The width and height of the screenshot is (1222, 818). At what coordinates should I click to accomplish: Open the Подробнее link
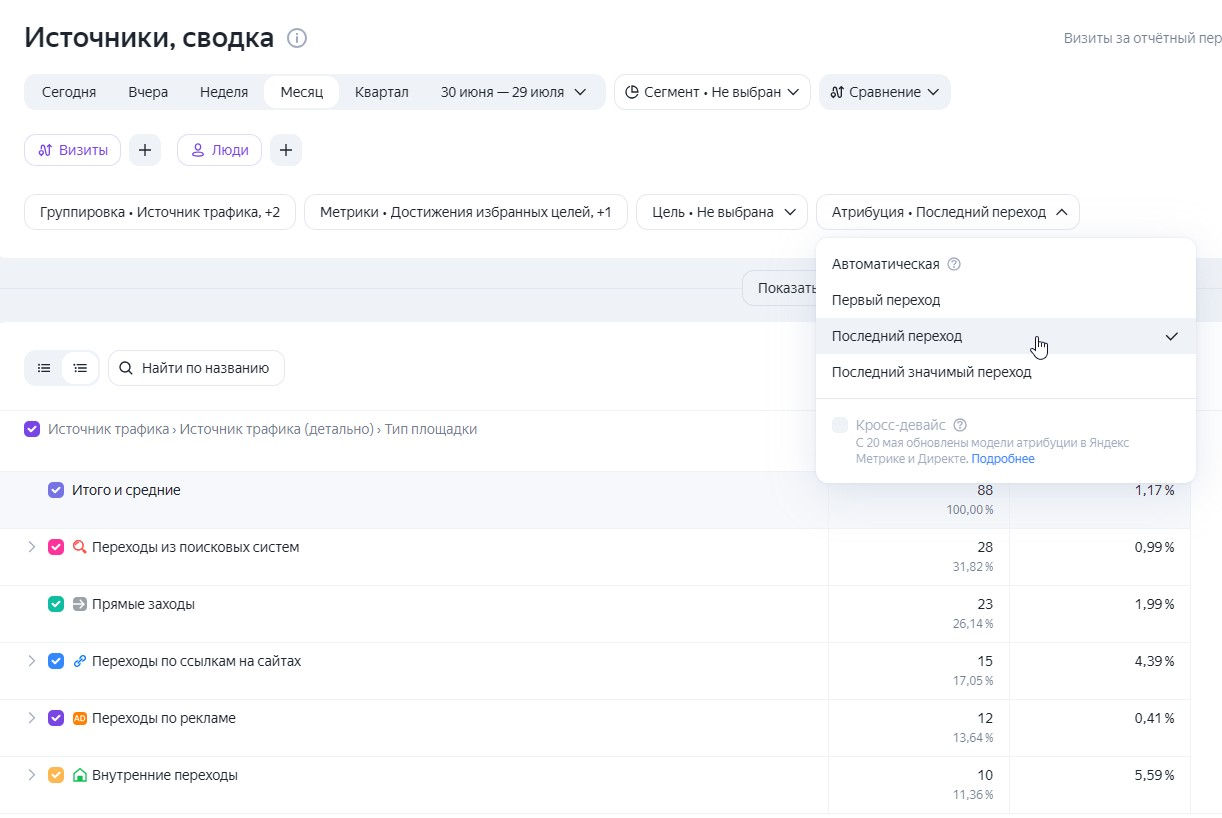(x=1003, y=459)
